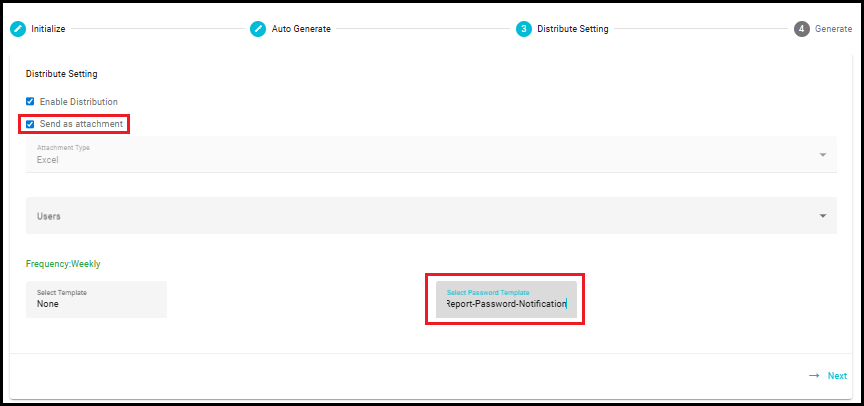The image size is (864, 406).
Task: Click the Users selection field
Action: [x=431, y=215]
